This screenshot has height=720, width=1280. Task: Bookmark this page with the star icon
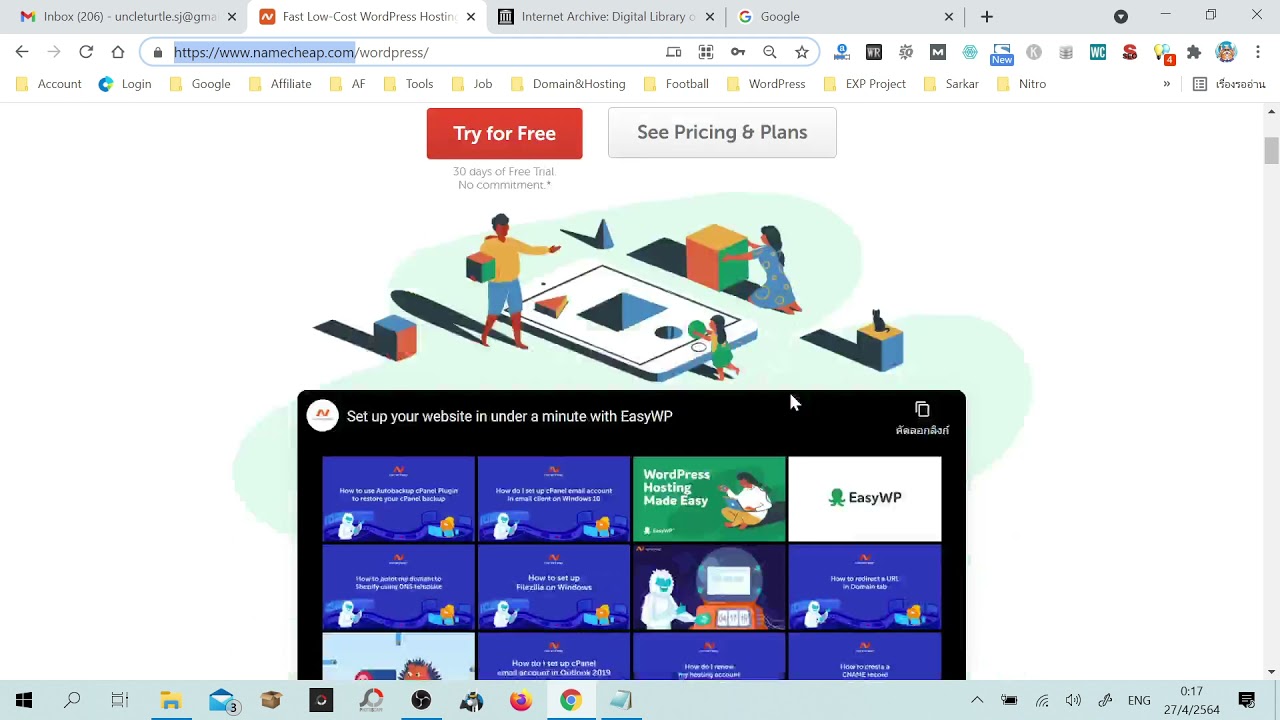pos(802,52)
